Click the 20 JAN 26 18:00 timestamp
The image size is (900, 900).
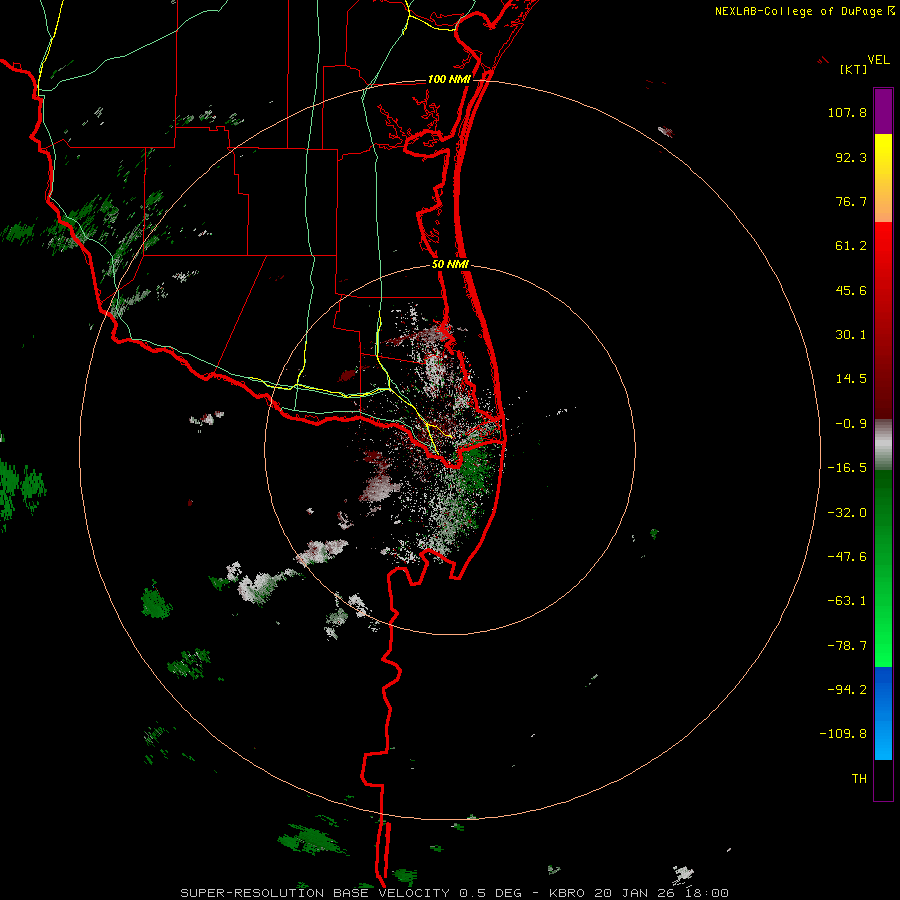[661, 893]
